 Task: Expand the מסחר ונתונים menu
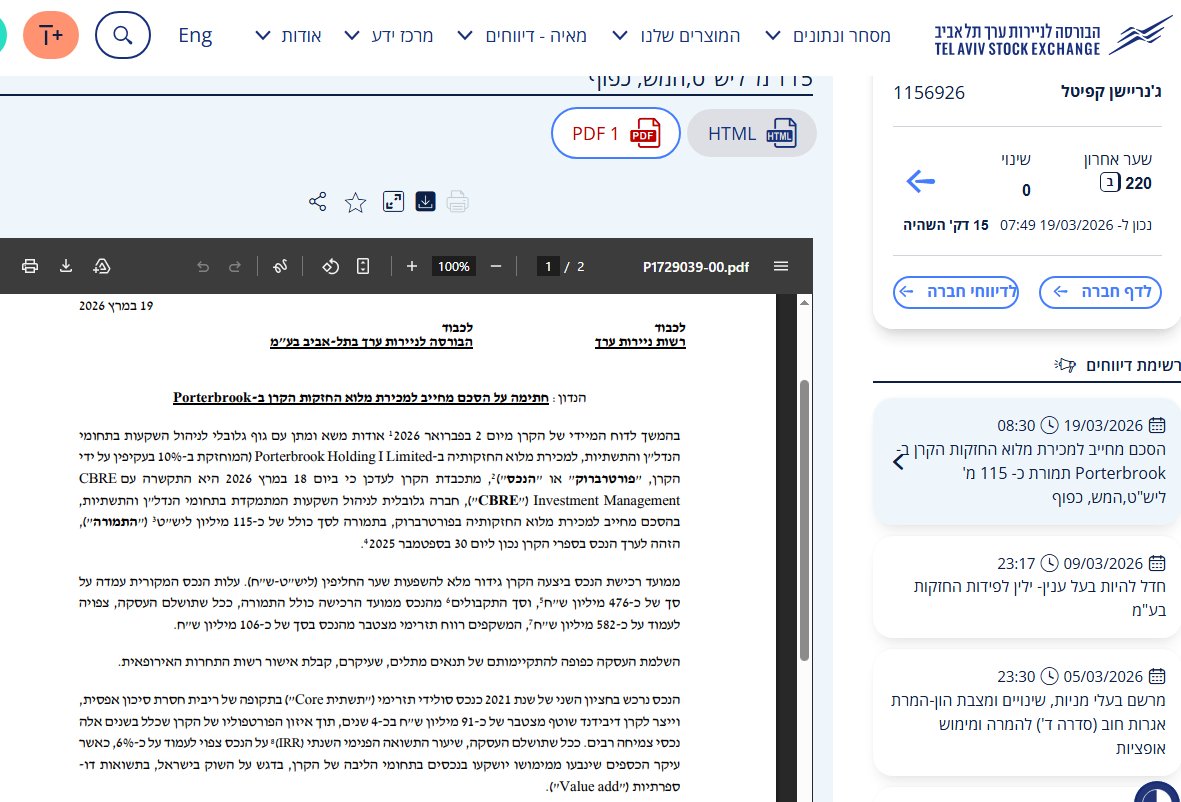tap(828, 35)
